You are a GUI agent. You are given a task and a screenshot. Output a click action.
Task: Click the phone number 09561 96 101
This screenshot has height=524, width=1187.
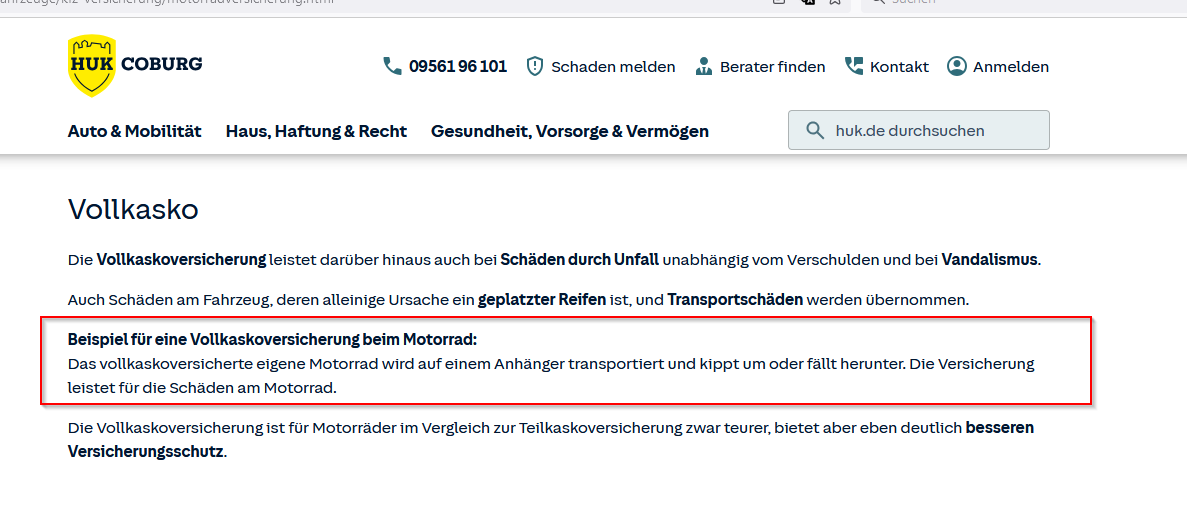click(457, 67)
